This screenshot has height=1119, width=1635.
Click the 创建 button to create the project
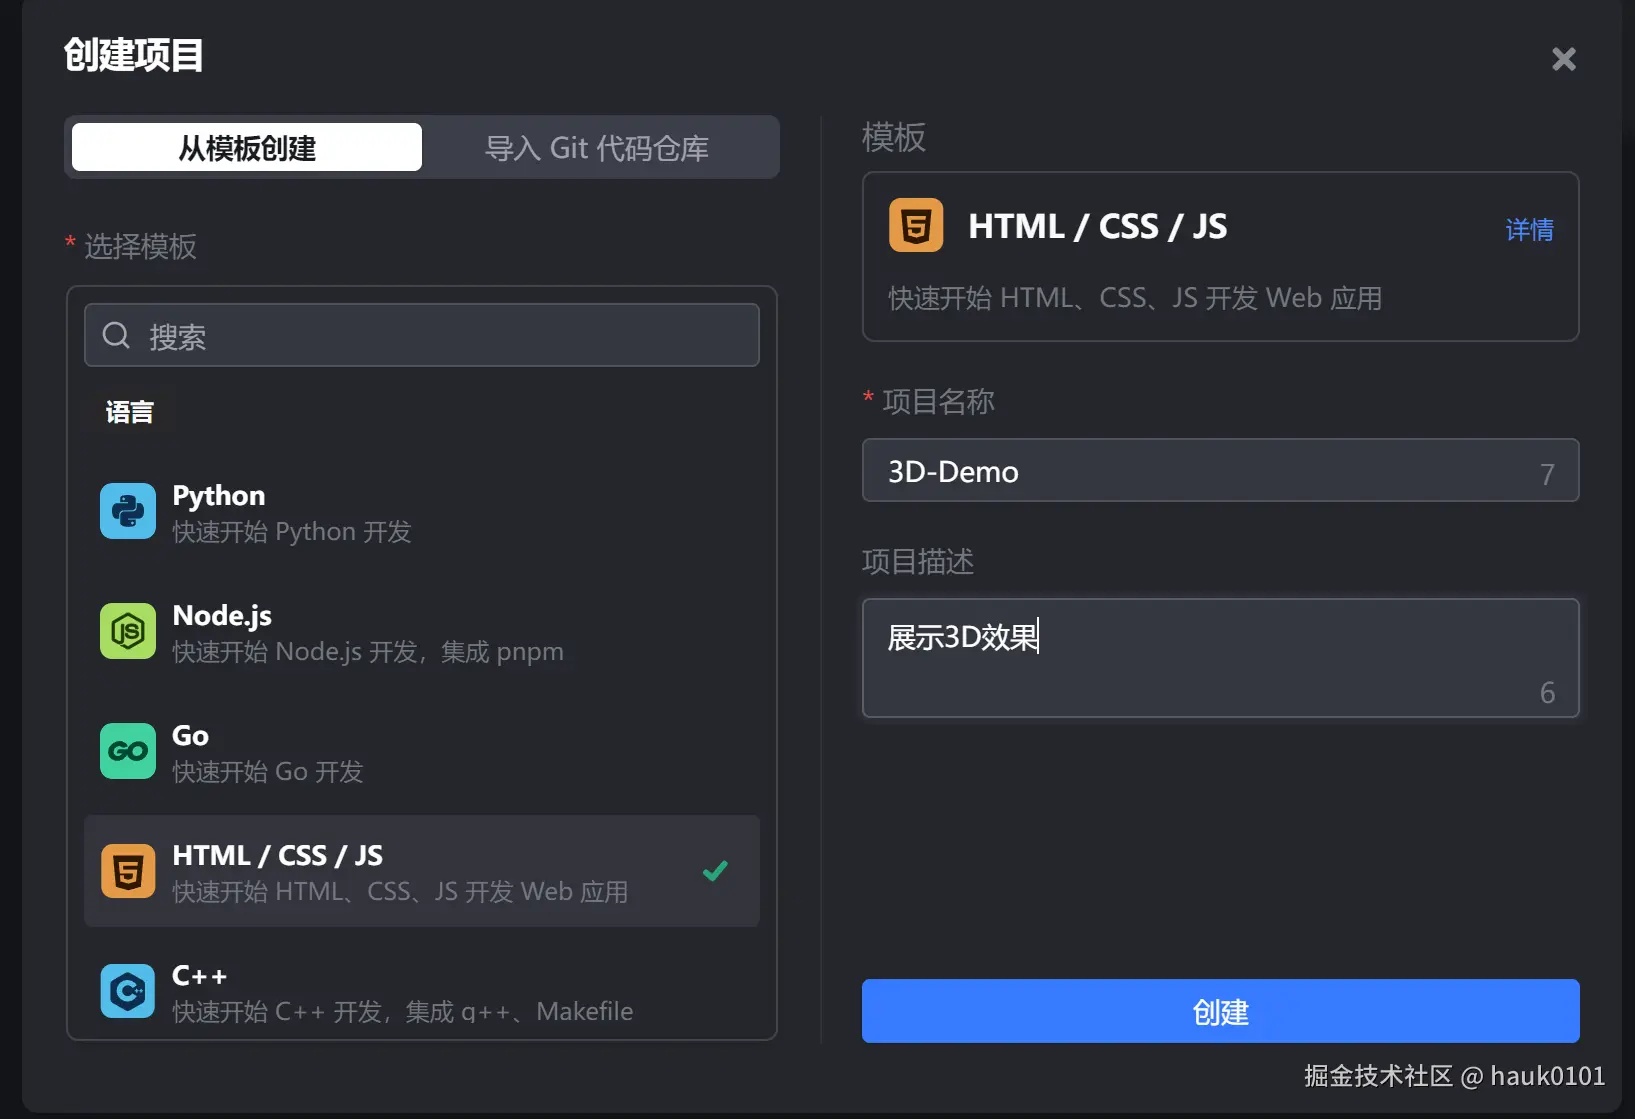pos(1219,1011)
